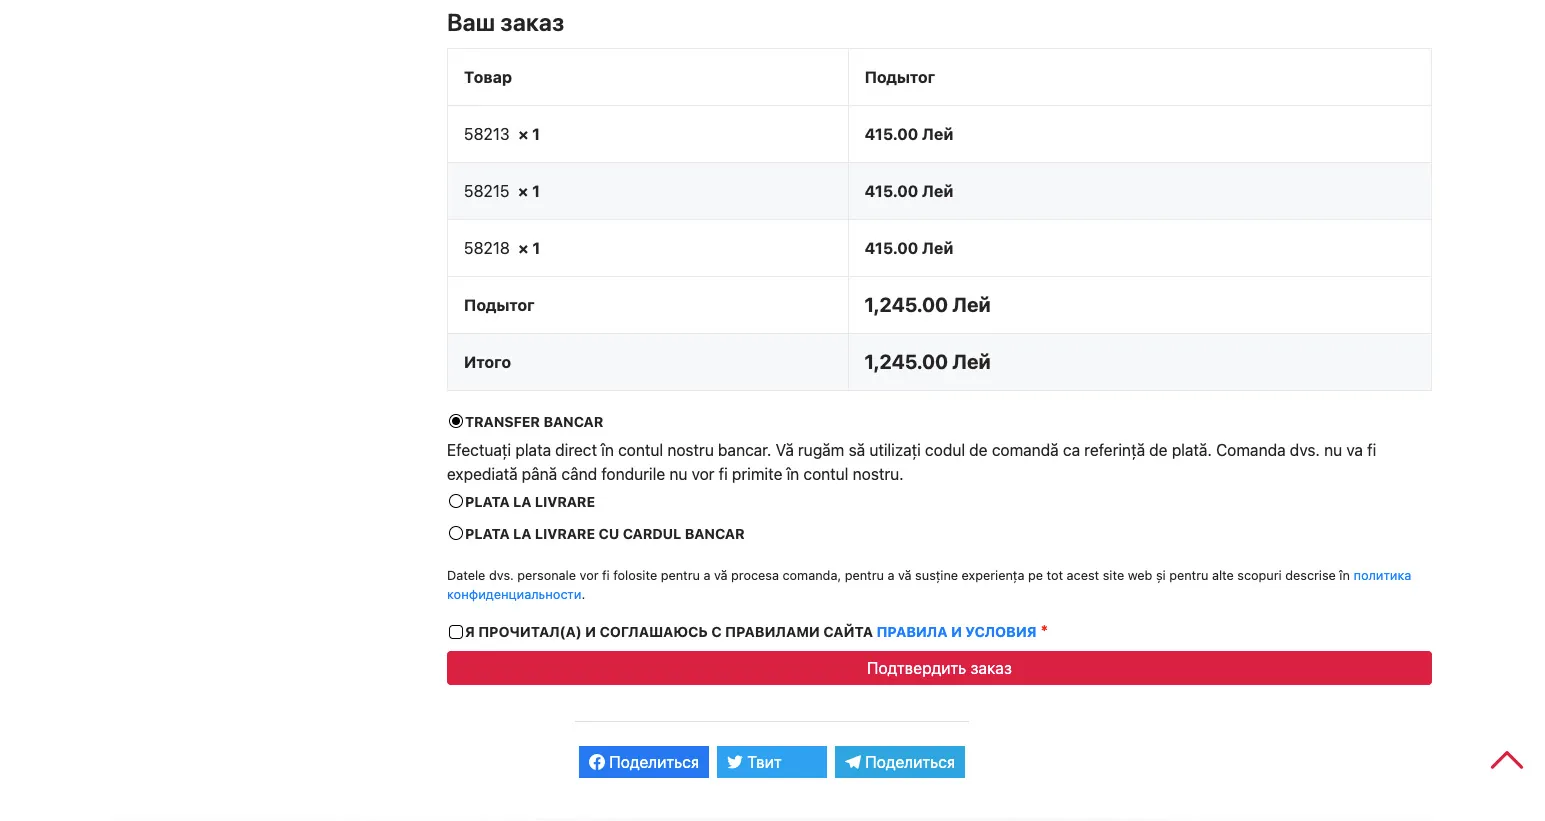1545x821 pixels.
Task: Click the red scroll-to-top chevron
Action: (x=1507, y=760)
